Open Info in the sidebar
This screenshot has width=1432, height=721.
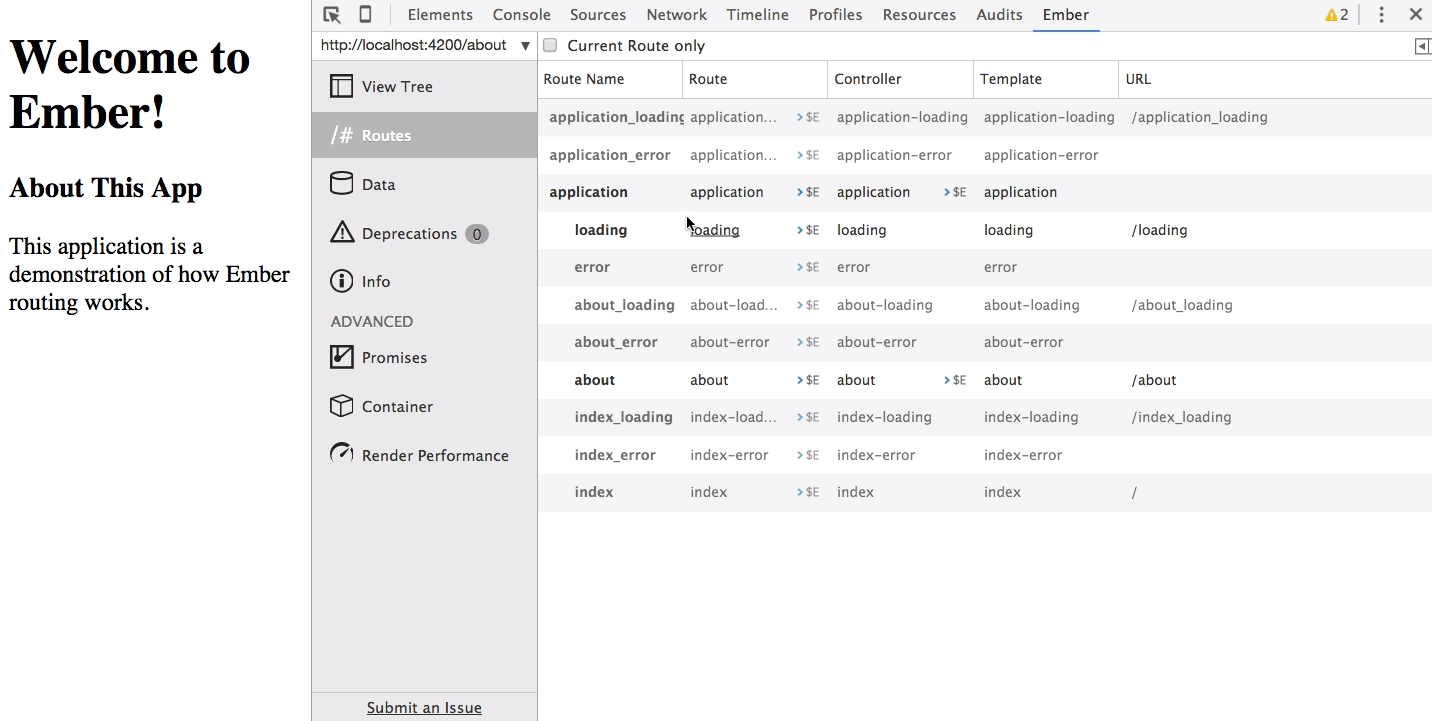424,281
